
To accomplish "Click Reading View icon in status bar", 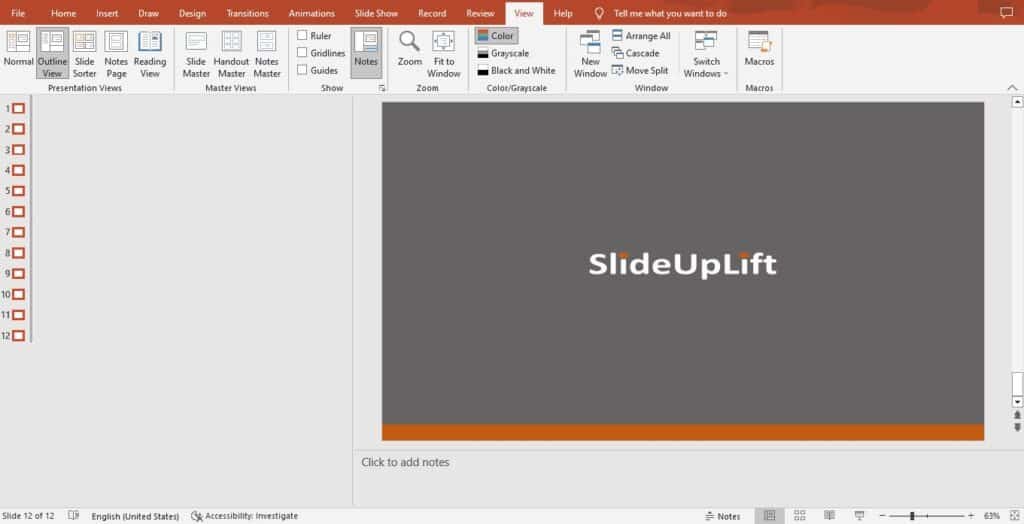I will click(829, 516).
